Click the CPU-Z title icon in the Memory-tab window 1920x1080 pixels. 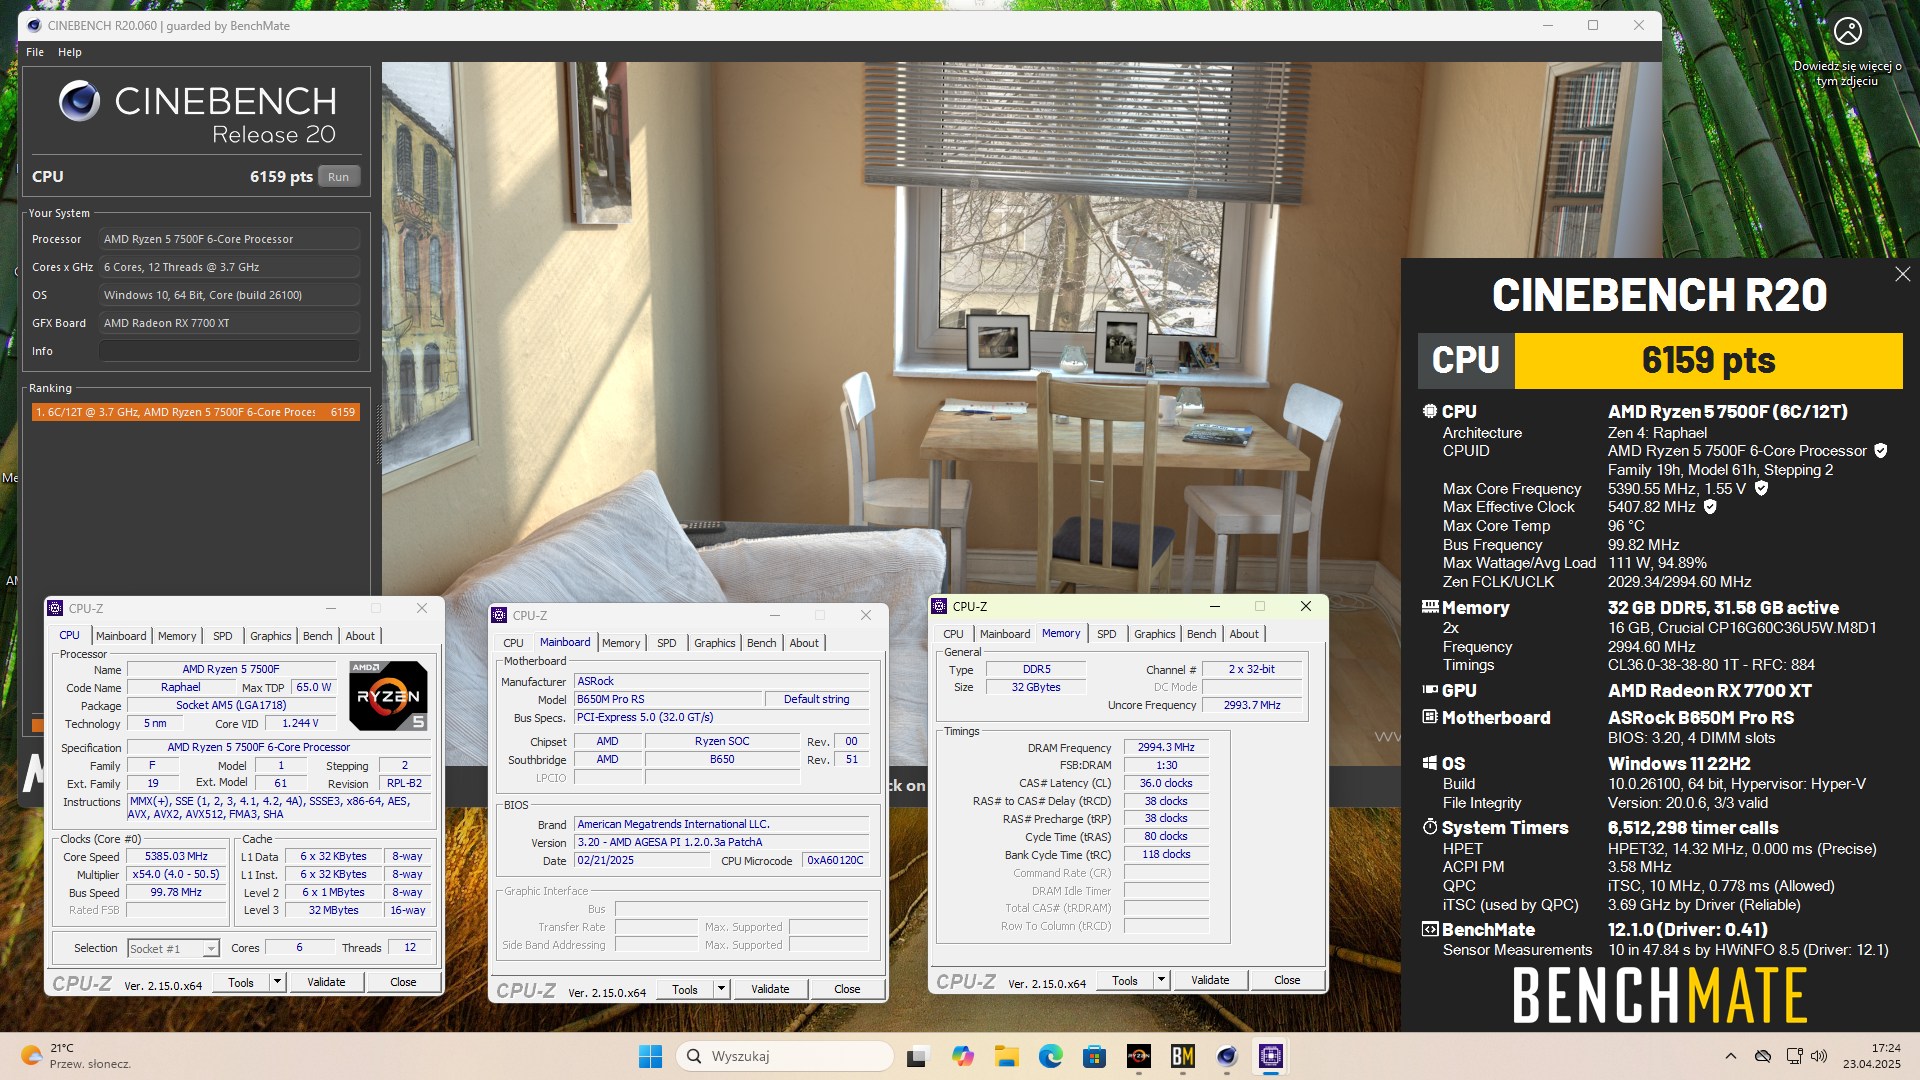939,606
